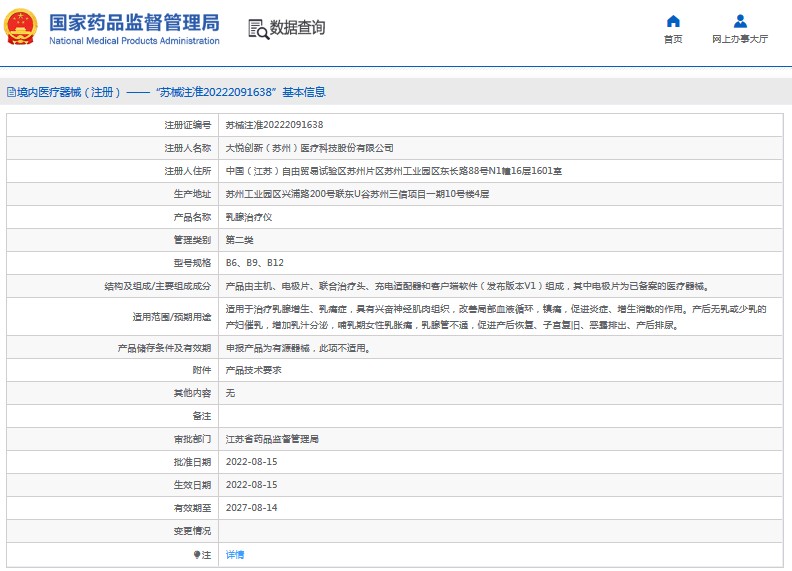Select 其他内容 value 无
The image size is (792, 571).
(230, 393)
